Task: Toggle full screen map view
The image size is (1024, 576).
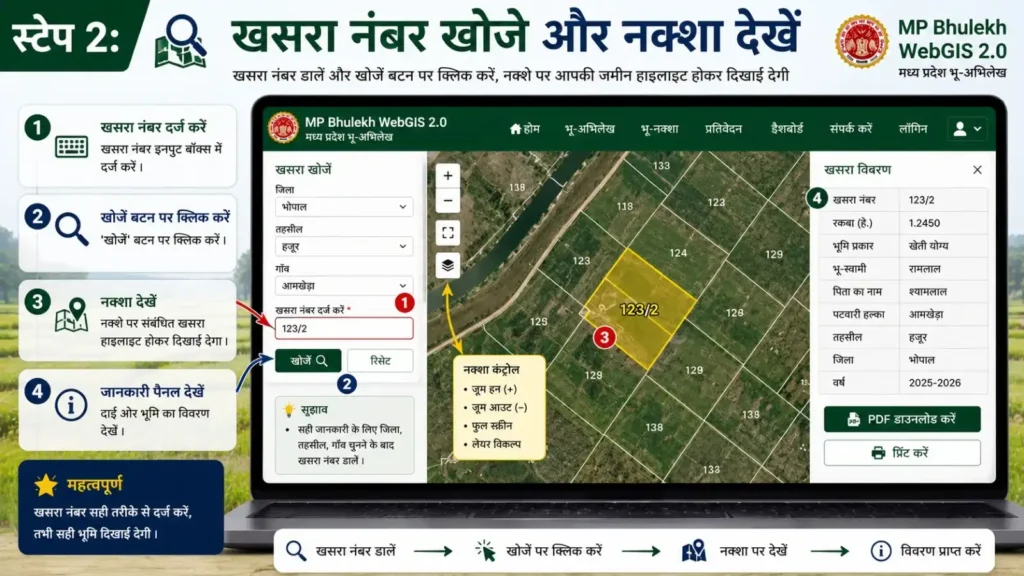Action: coord(448,232)
